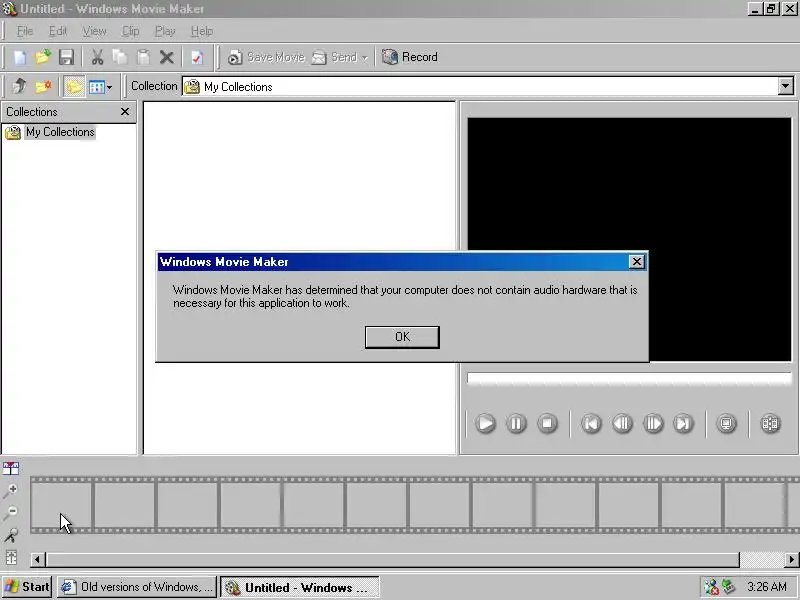Open a project with the folder icon
The image size is (800, 600).
43,57
